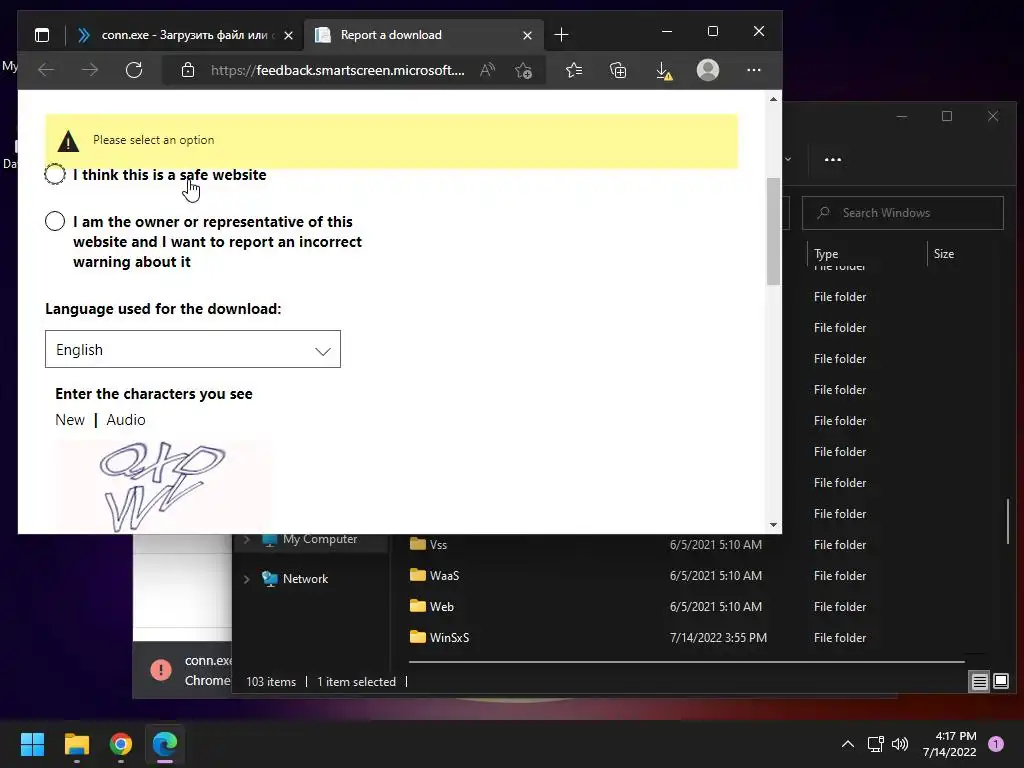Open a new Edge tab
Image resolution: width=1024 pixels, height=768 pixels.
pos(561,35)
